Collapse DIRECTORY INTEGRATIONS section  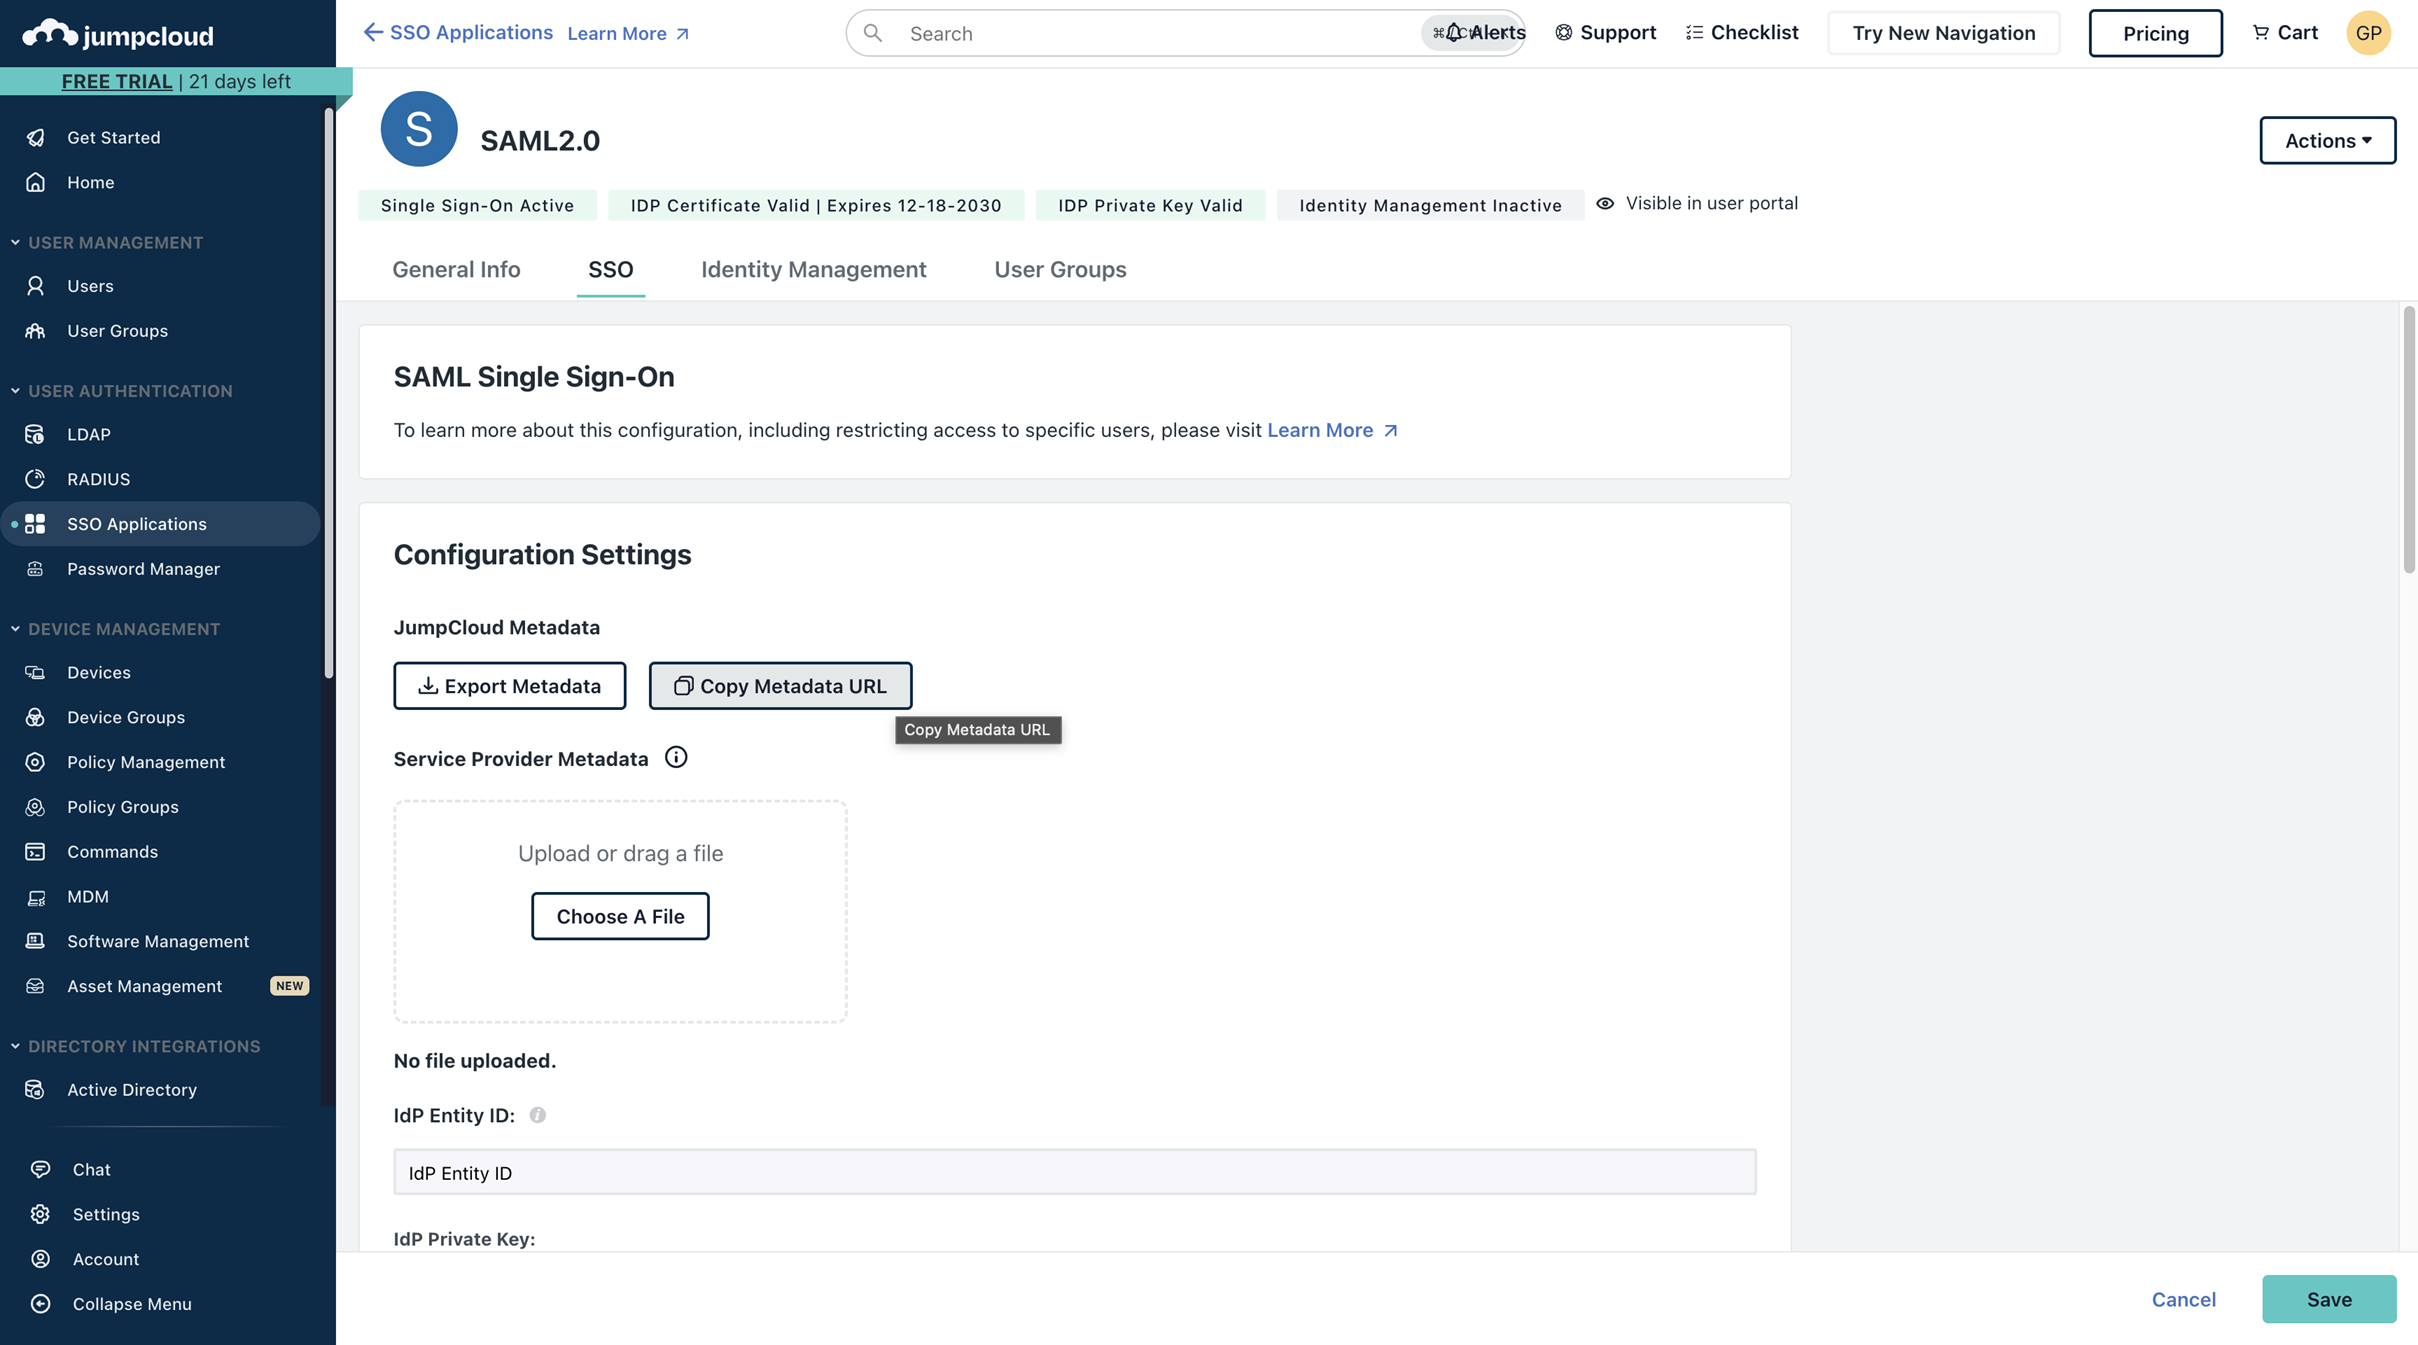(x=15, y=1046)
